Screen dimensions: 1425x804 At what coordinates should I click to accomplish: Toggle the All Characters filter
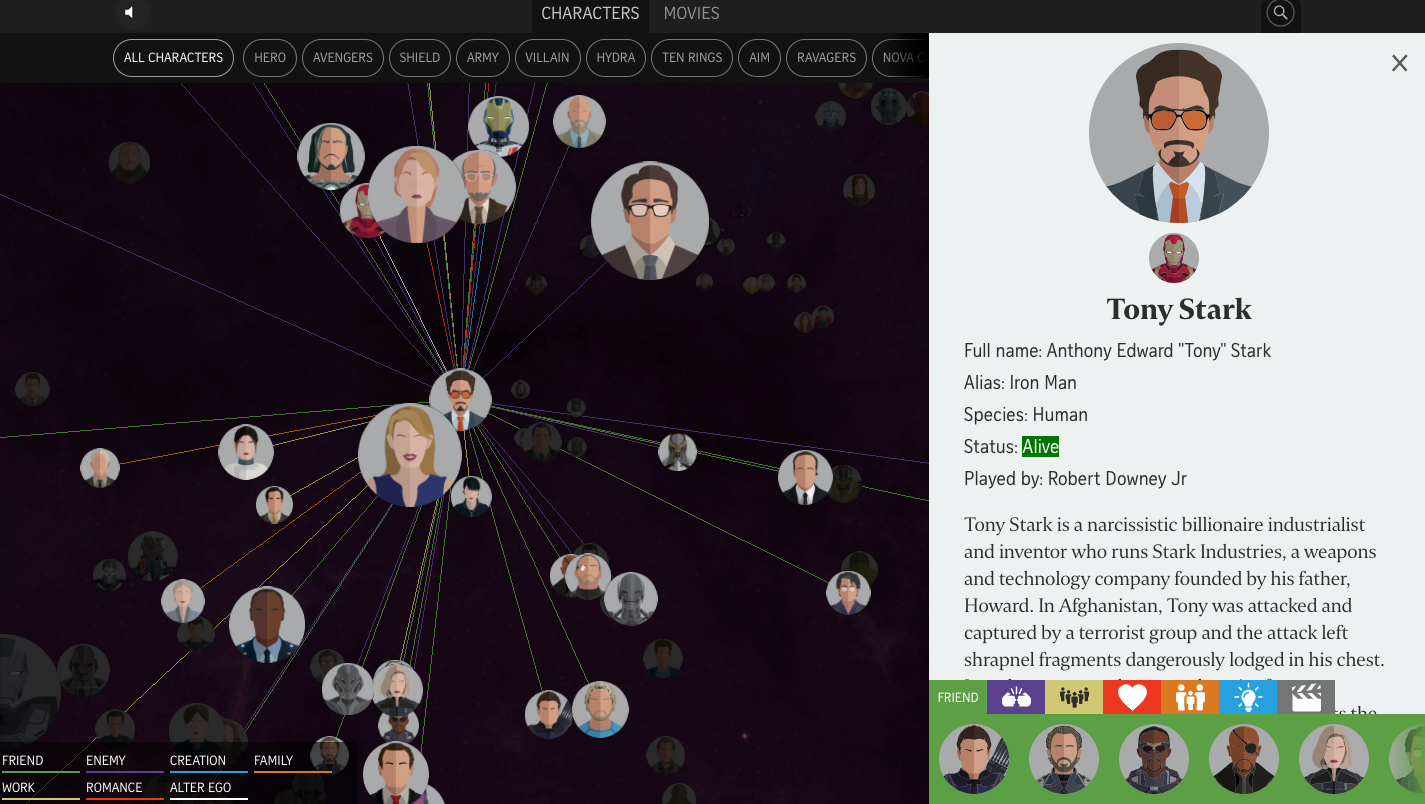173,58
